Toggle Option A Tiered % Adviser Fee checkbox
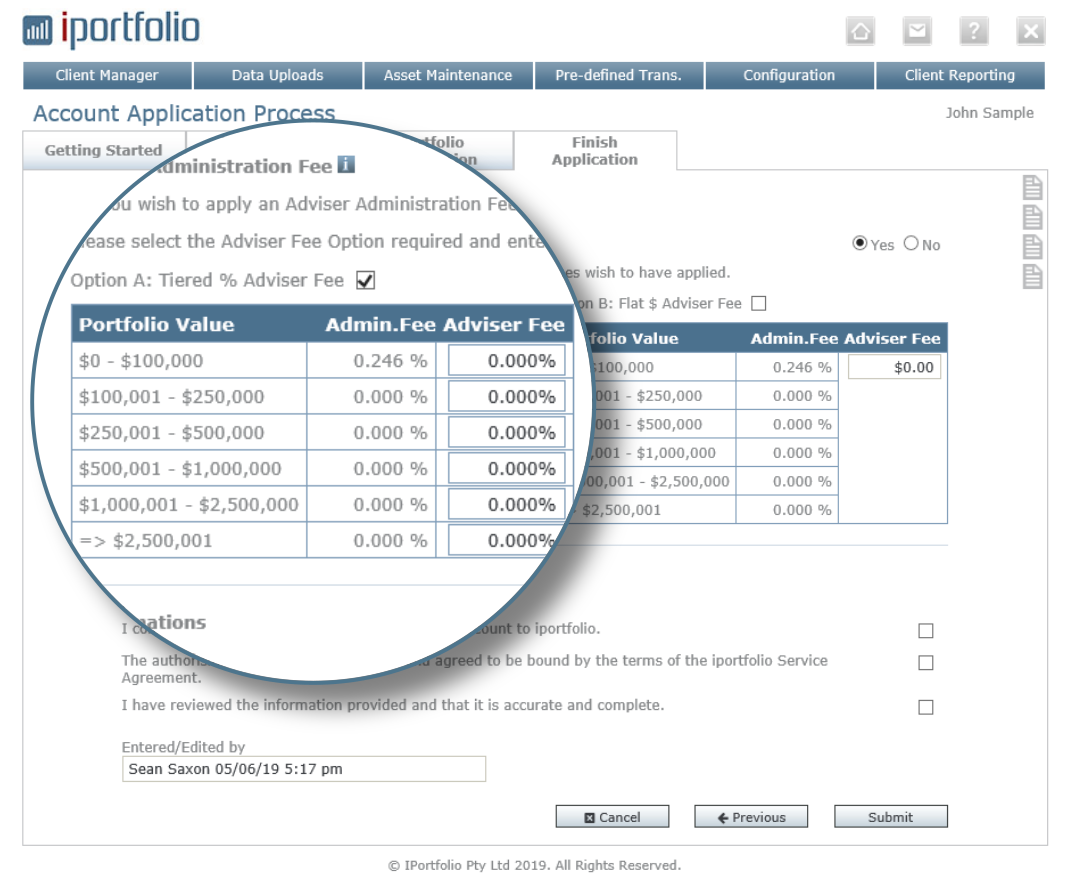The width and height of the screenshot is (1076, 884). point(365,281)
